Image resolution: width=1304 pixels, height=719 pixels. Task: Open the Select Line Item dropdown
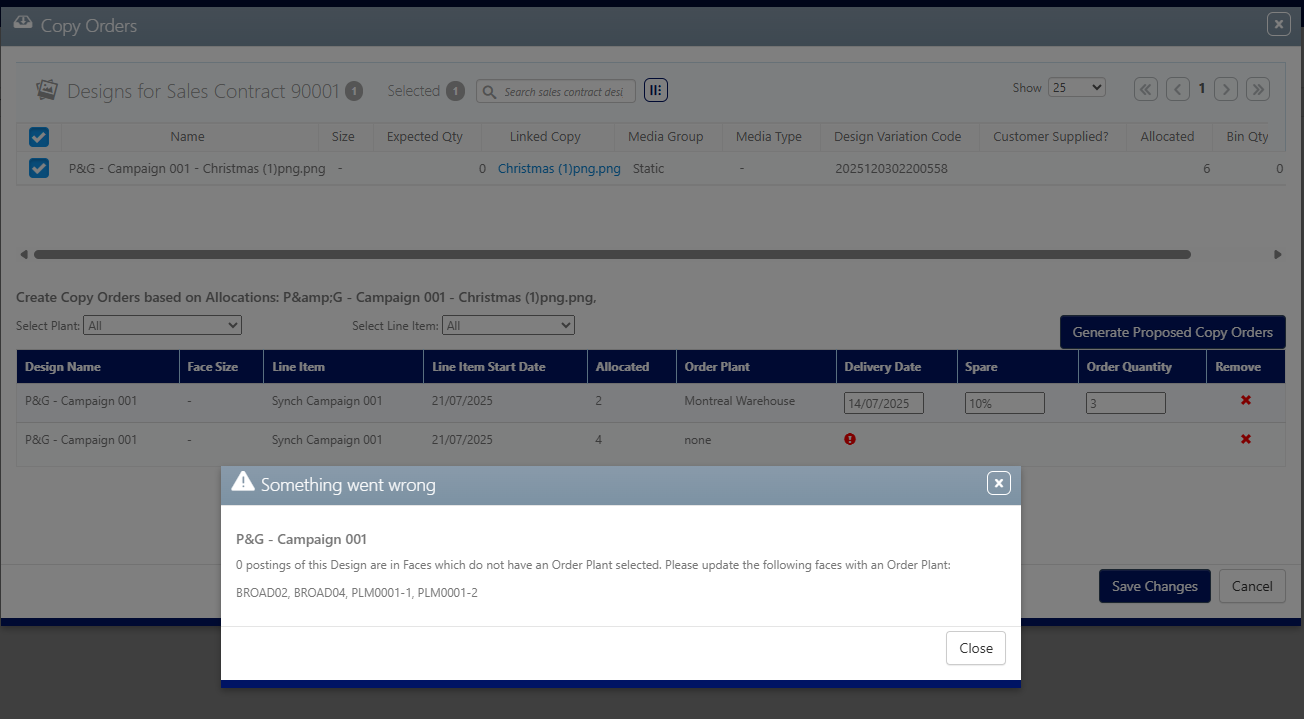pos(509,325)
